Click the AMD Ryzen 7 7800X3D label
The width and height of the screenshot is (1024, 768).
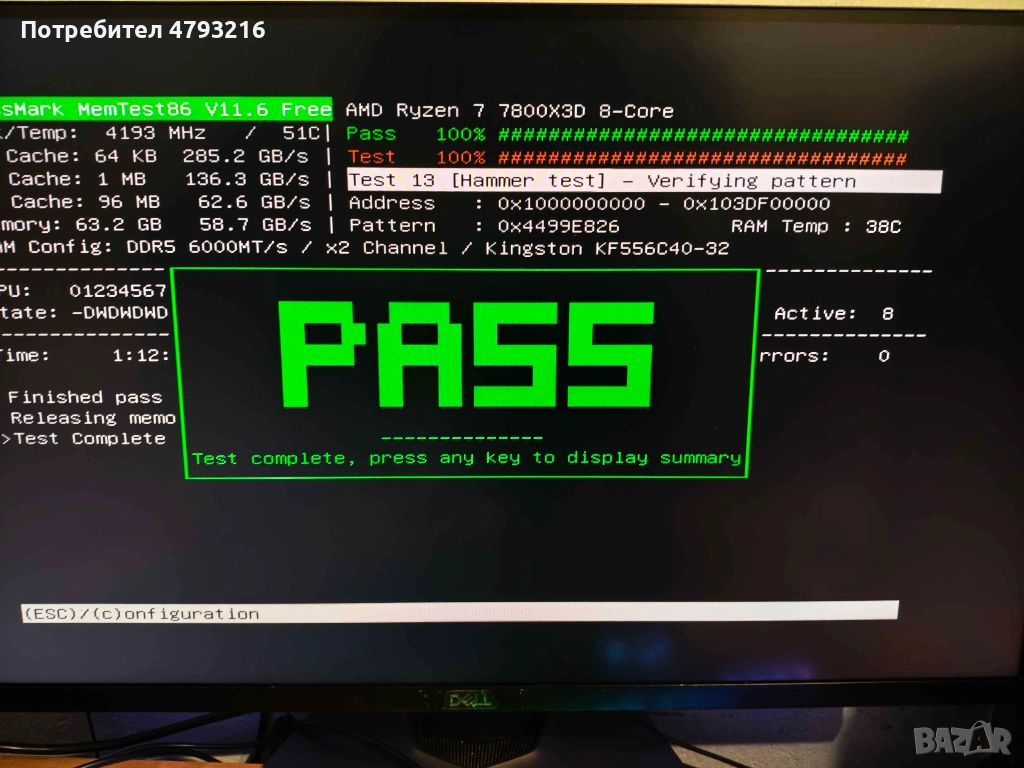point(509,111)
